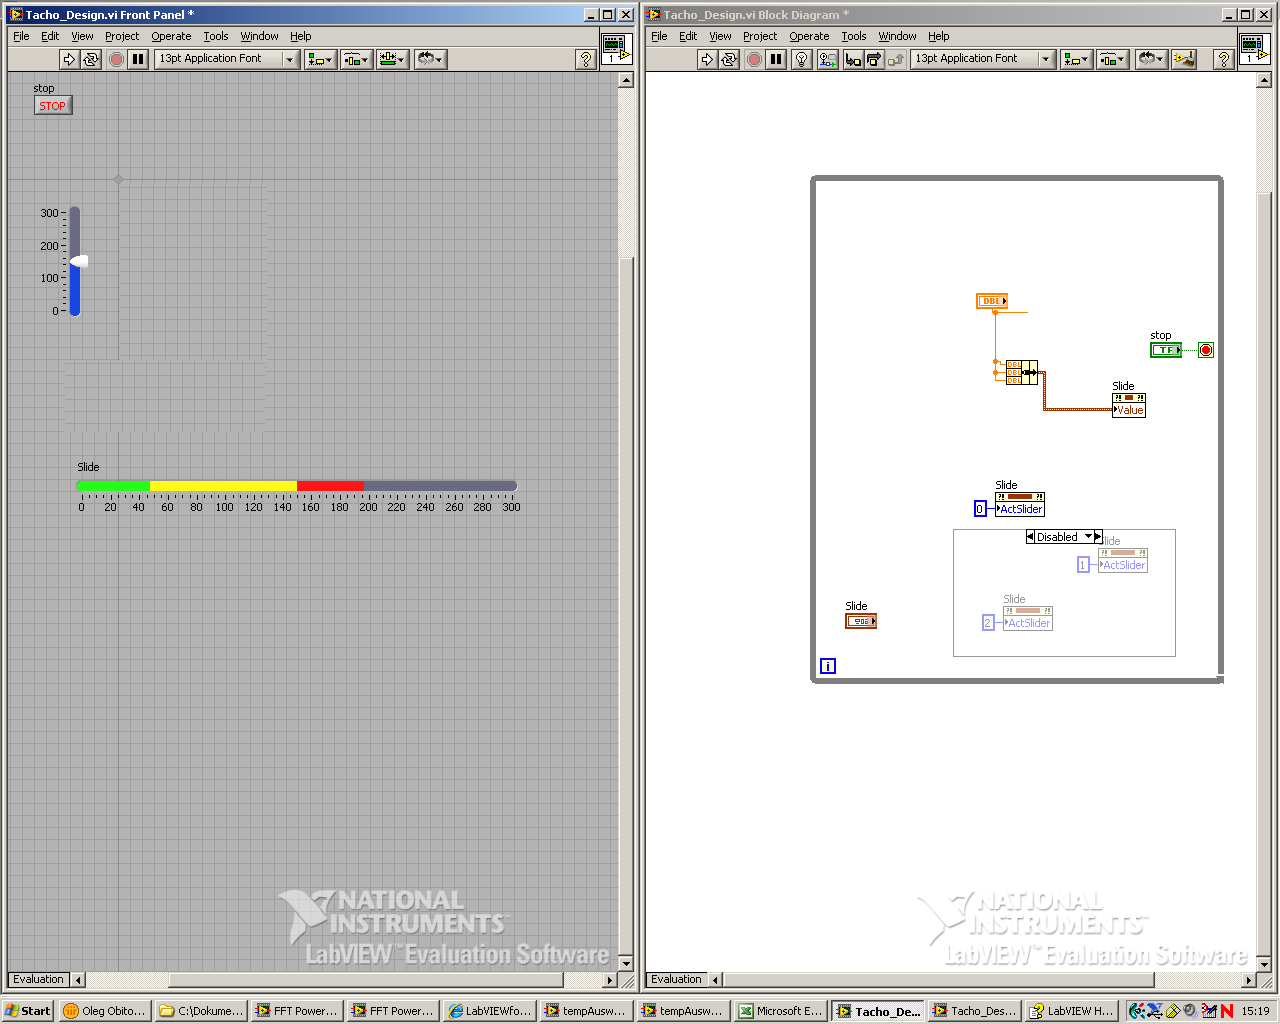Viewport: 1280px width, 1024px height.
Task: Click the Step Into button
Action: click(853, 59)
